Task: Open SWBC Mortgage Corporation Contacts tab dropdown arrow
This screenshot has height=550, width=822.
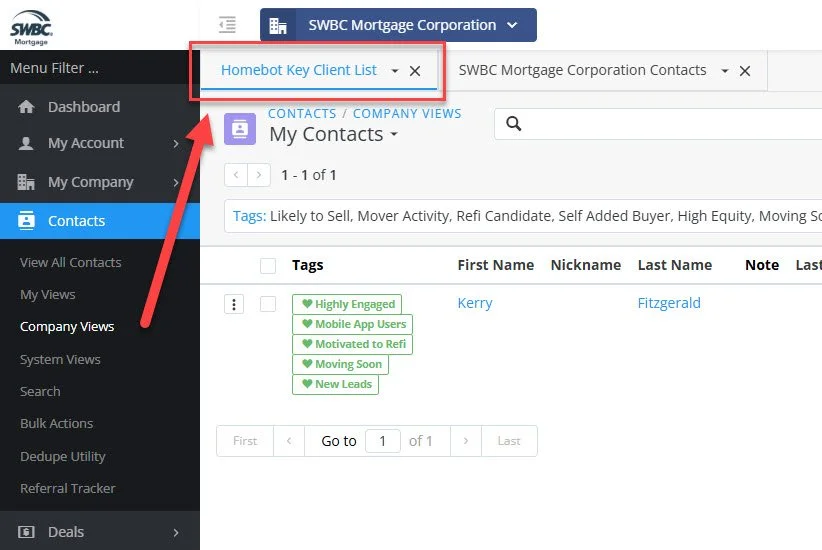Action: point(724,71)
